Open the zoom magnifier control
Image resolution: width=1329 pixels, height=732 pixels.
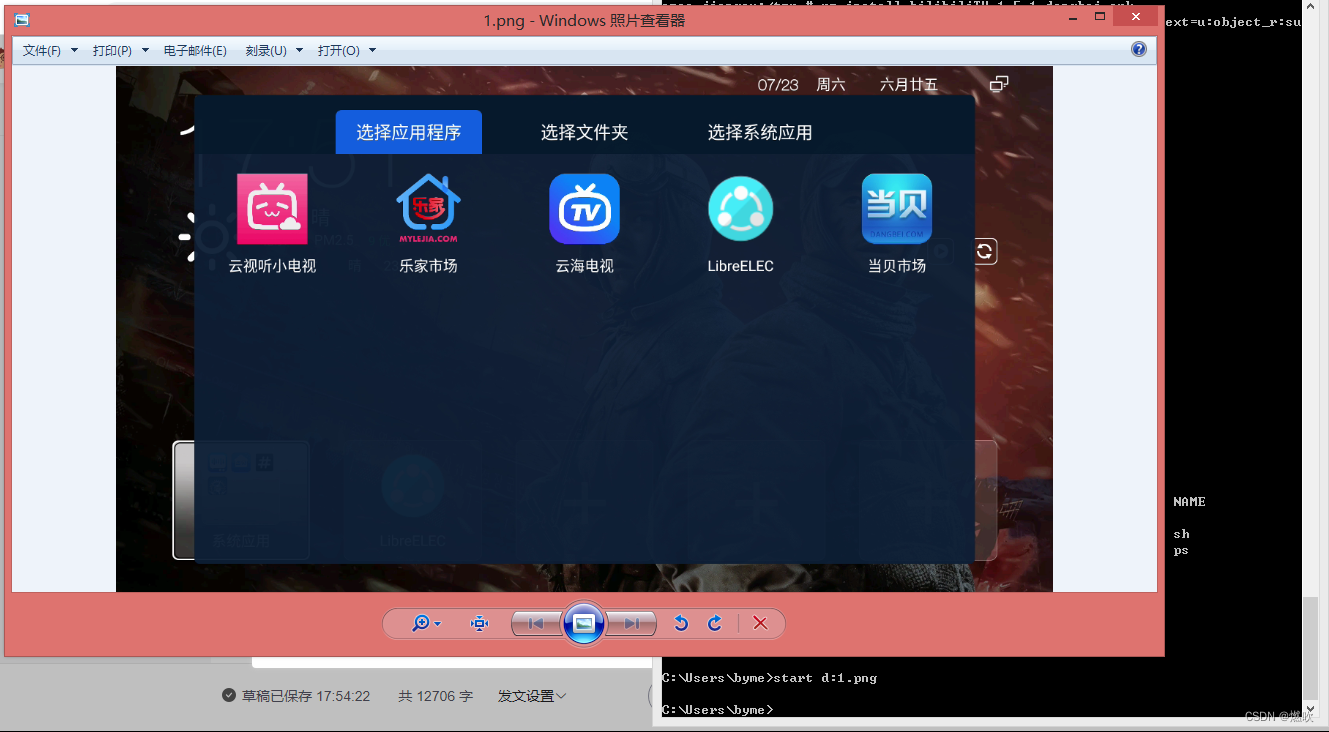click(426, 623)
